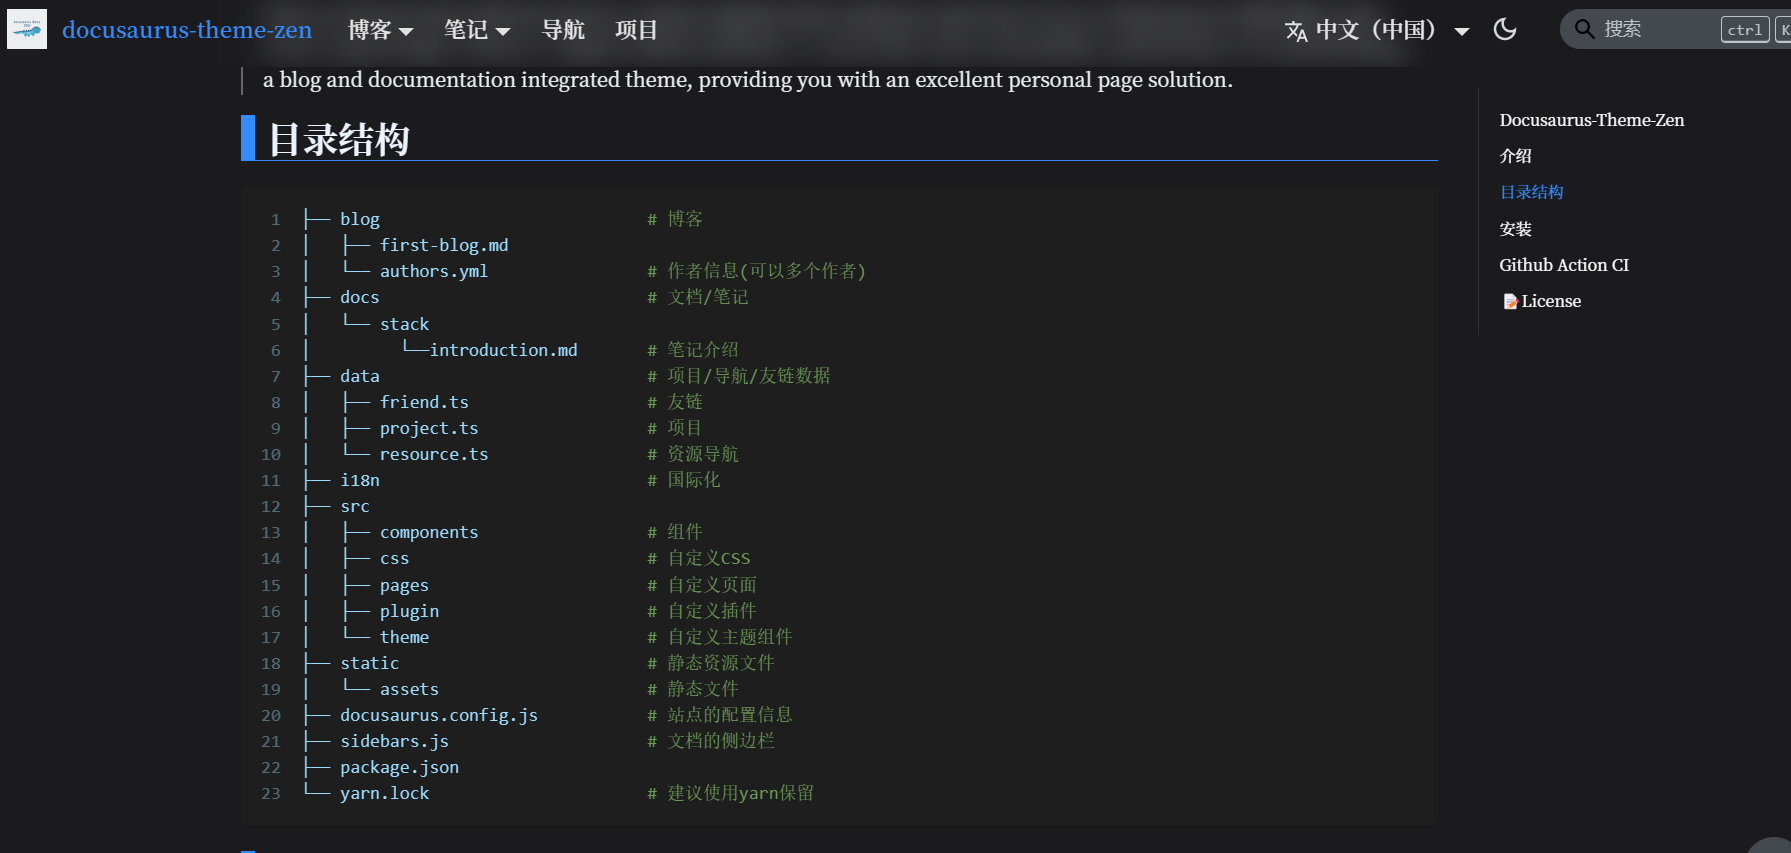The image size is (1791, 853).
Task: Expand the 博客 dropdown menu
Action: tap(380, 30)
